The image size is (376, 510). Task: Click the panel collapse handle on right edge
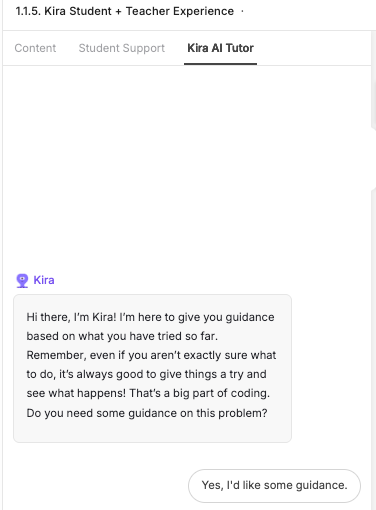[373, 158]
